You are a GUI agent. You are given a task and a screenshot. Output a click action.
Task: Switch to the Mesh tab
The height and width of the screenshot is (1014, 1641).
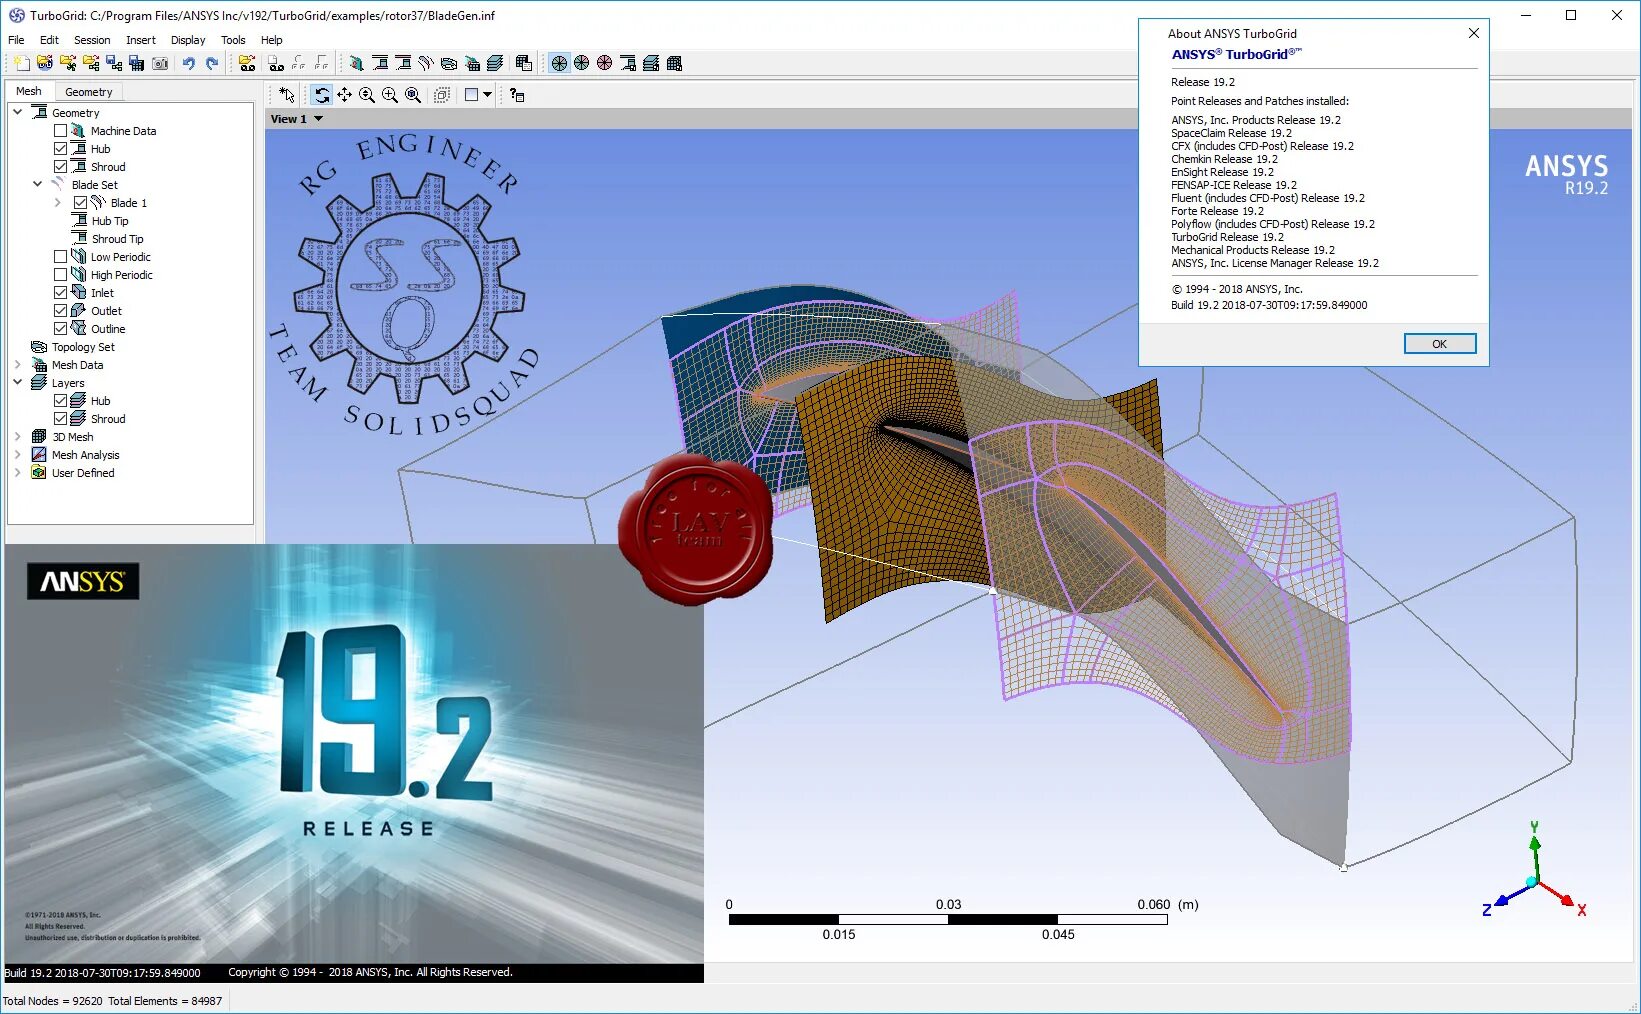point(29,91)
